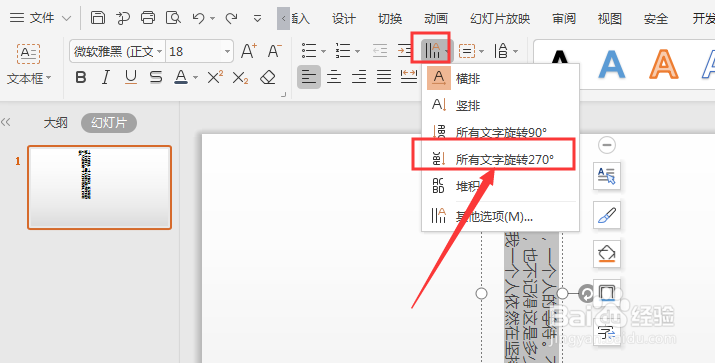Select 所有文字旋转90° option
Image resolution: width=715 pixels, height=363 pixels.
point(500,132)
